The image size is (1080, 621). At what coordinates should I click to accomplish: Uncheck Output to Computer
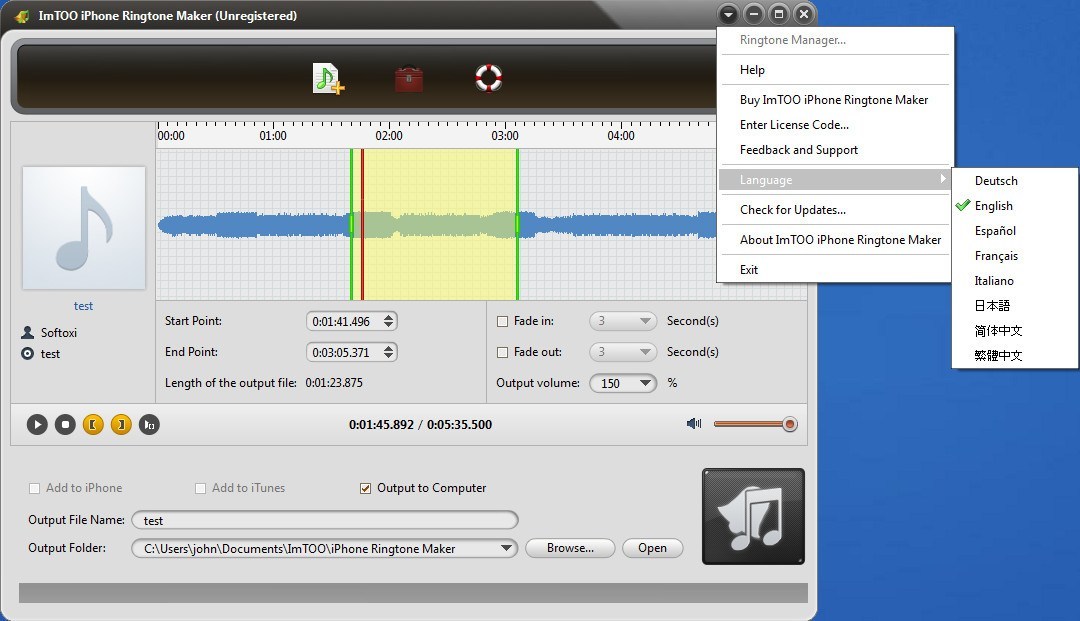pyautogui.click(x=365, y=488)
